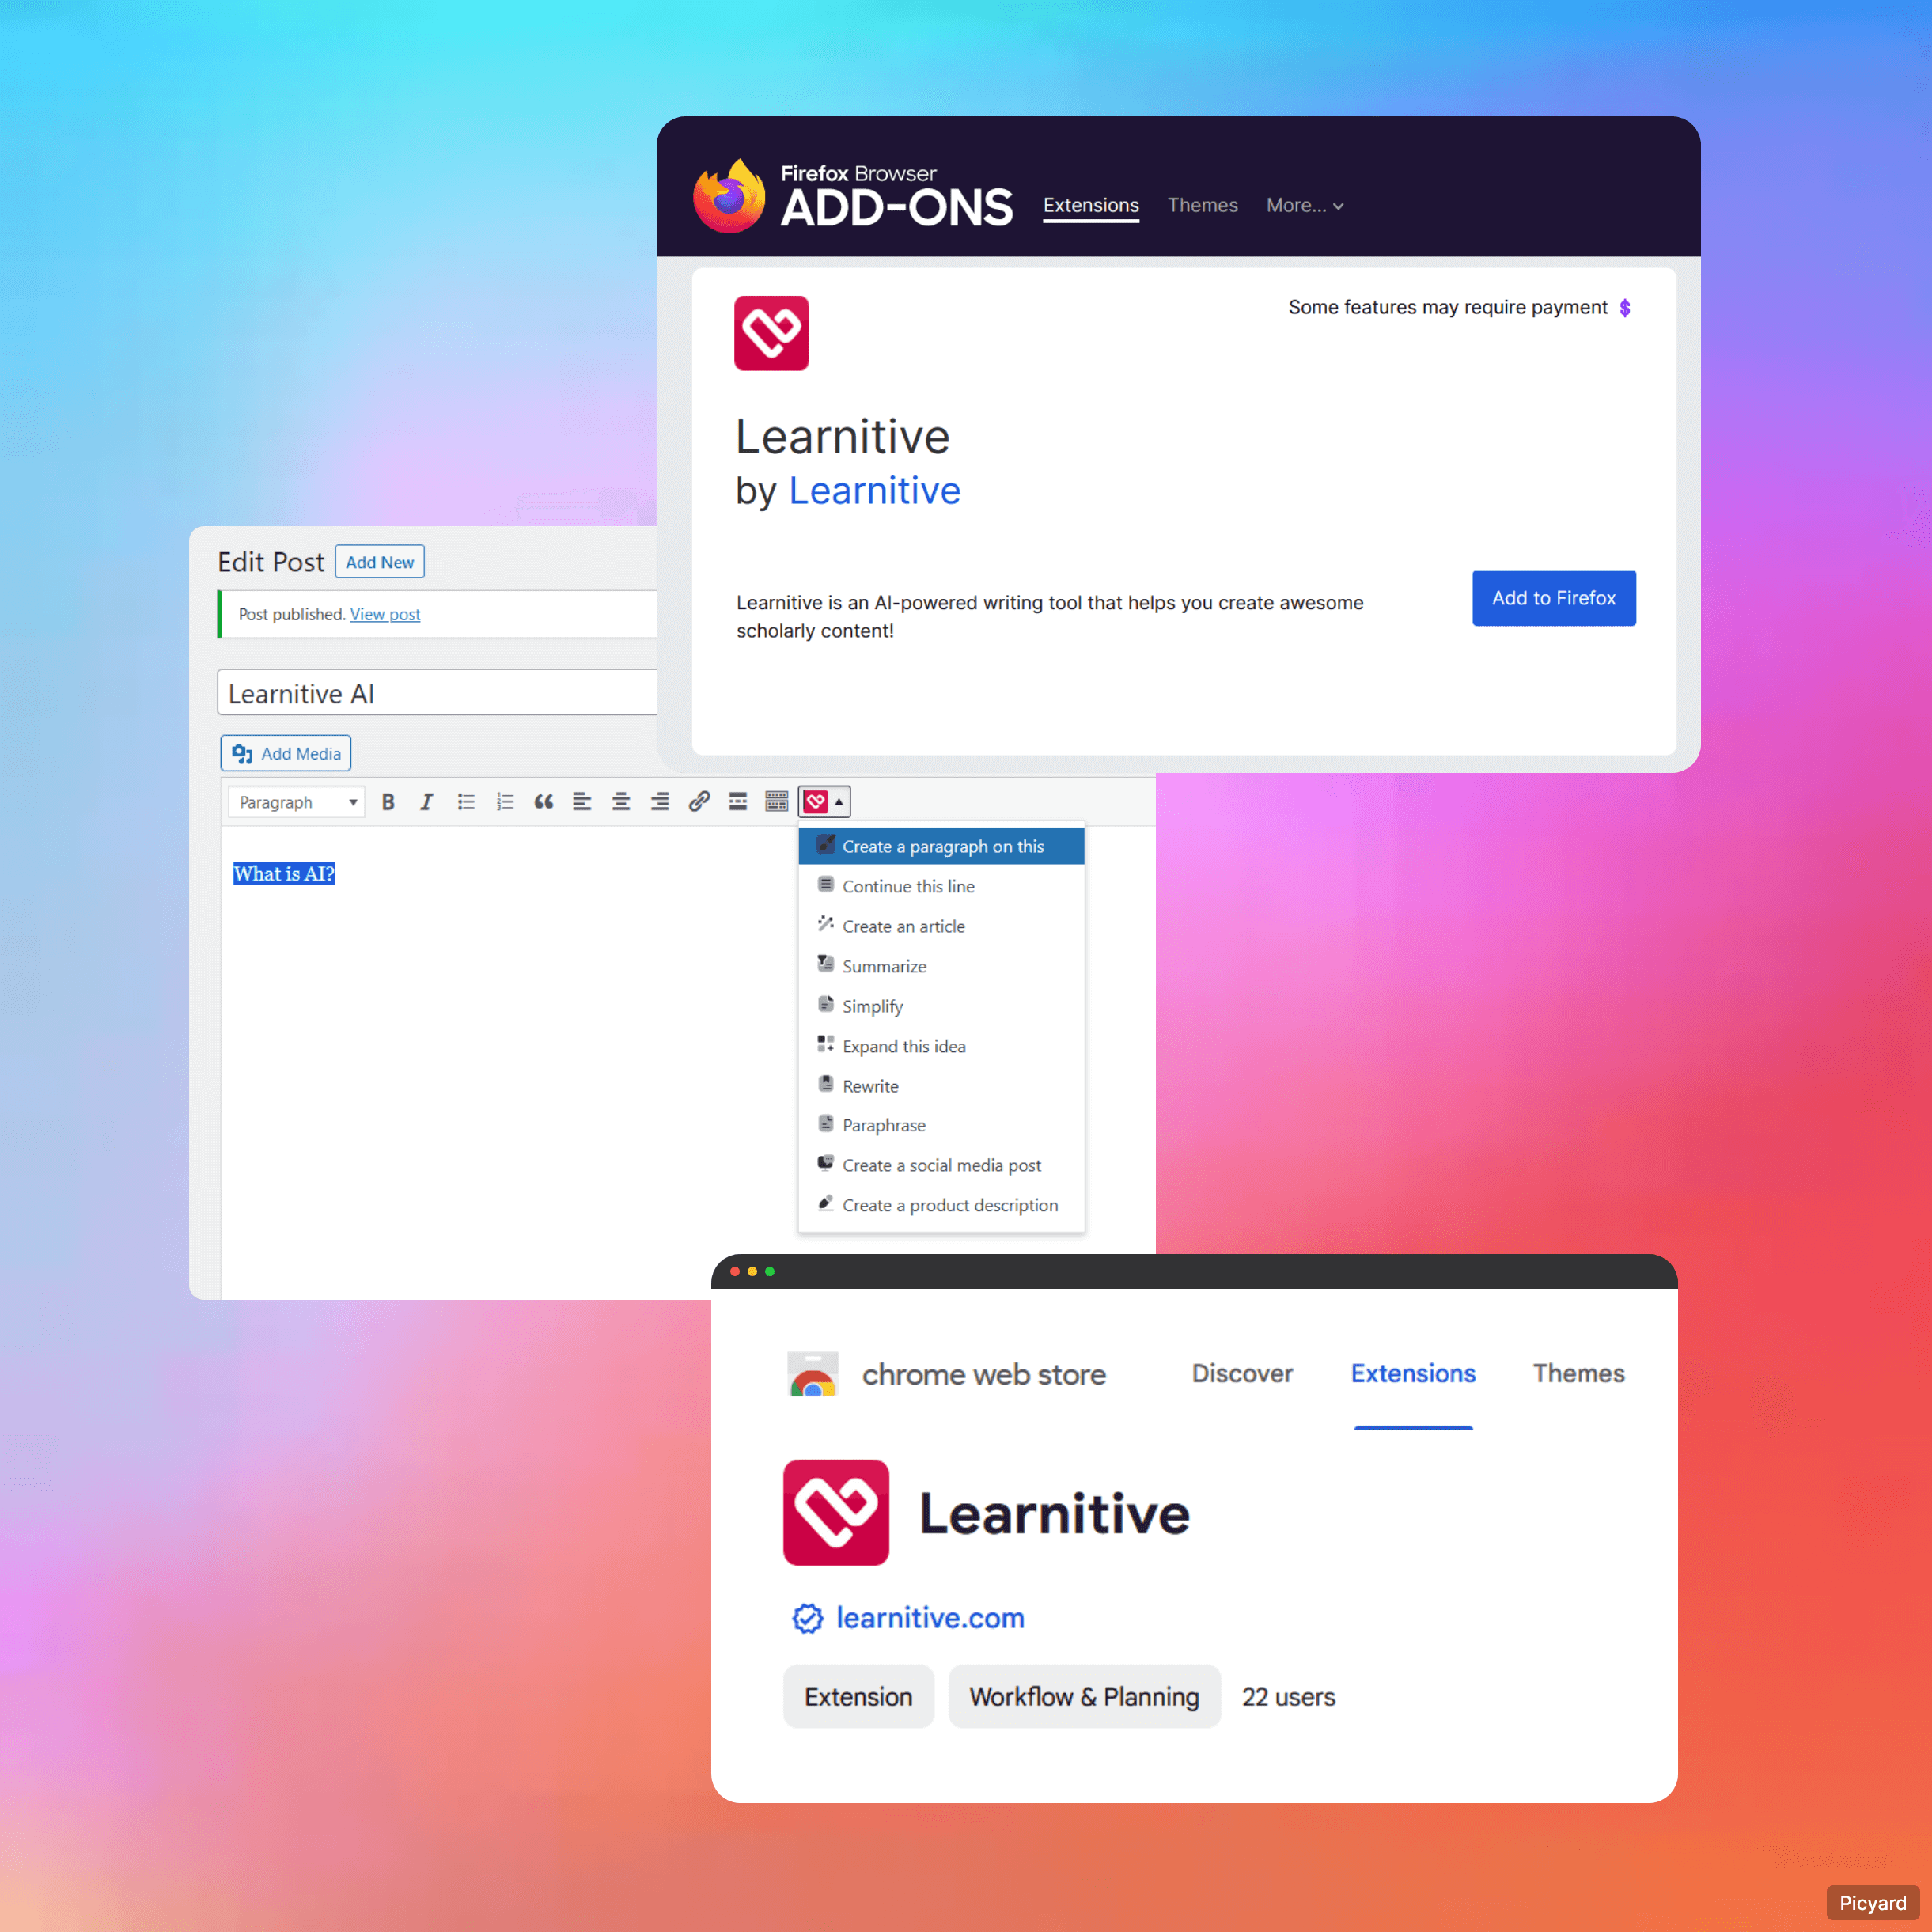Open the View post link
The image size is (1932, 1932).
(x=385, y=614)
